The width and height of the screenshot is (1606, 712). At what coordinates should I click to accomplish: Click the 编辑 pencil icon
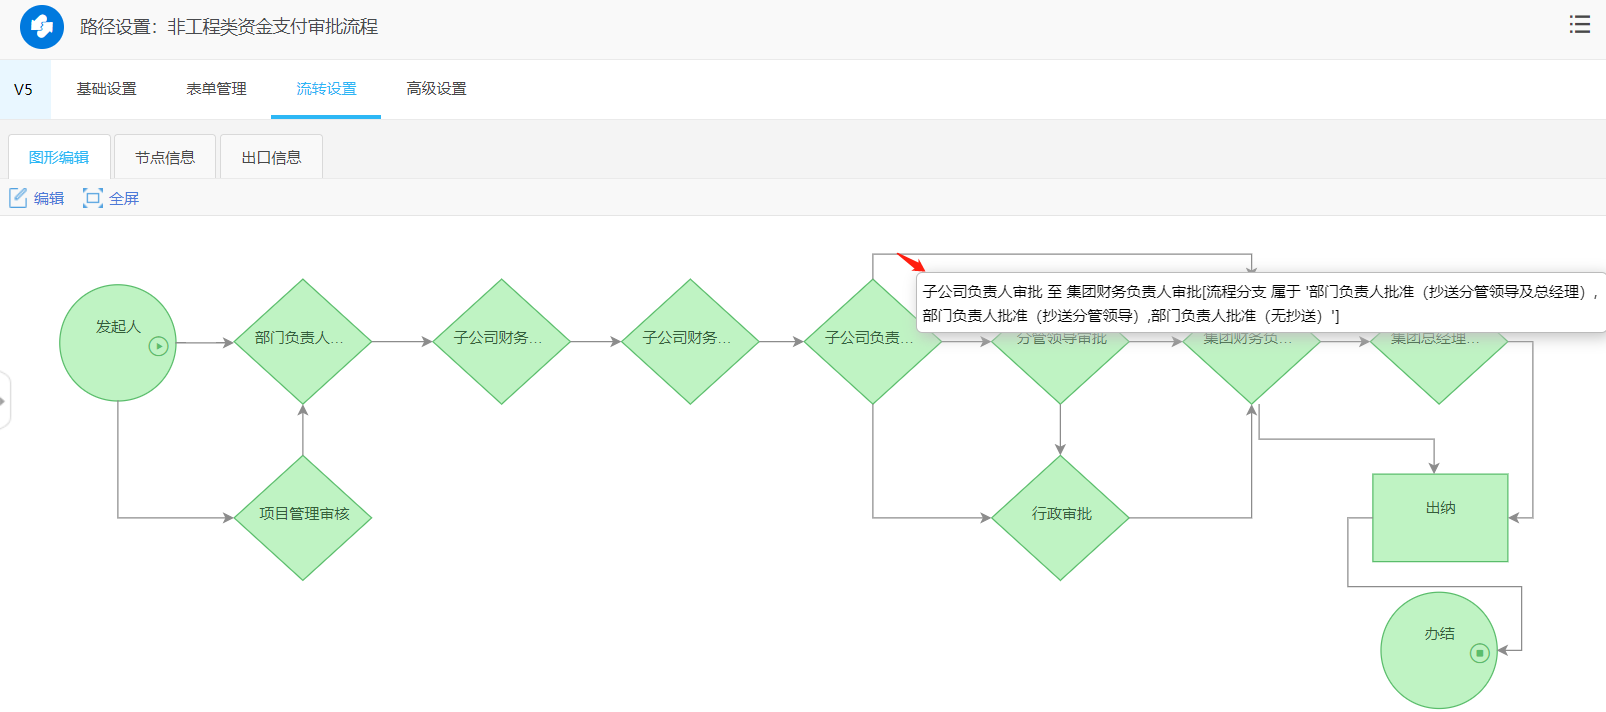click(18, 198)
